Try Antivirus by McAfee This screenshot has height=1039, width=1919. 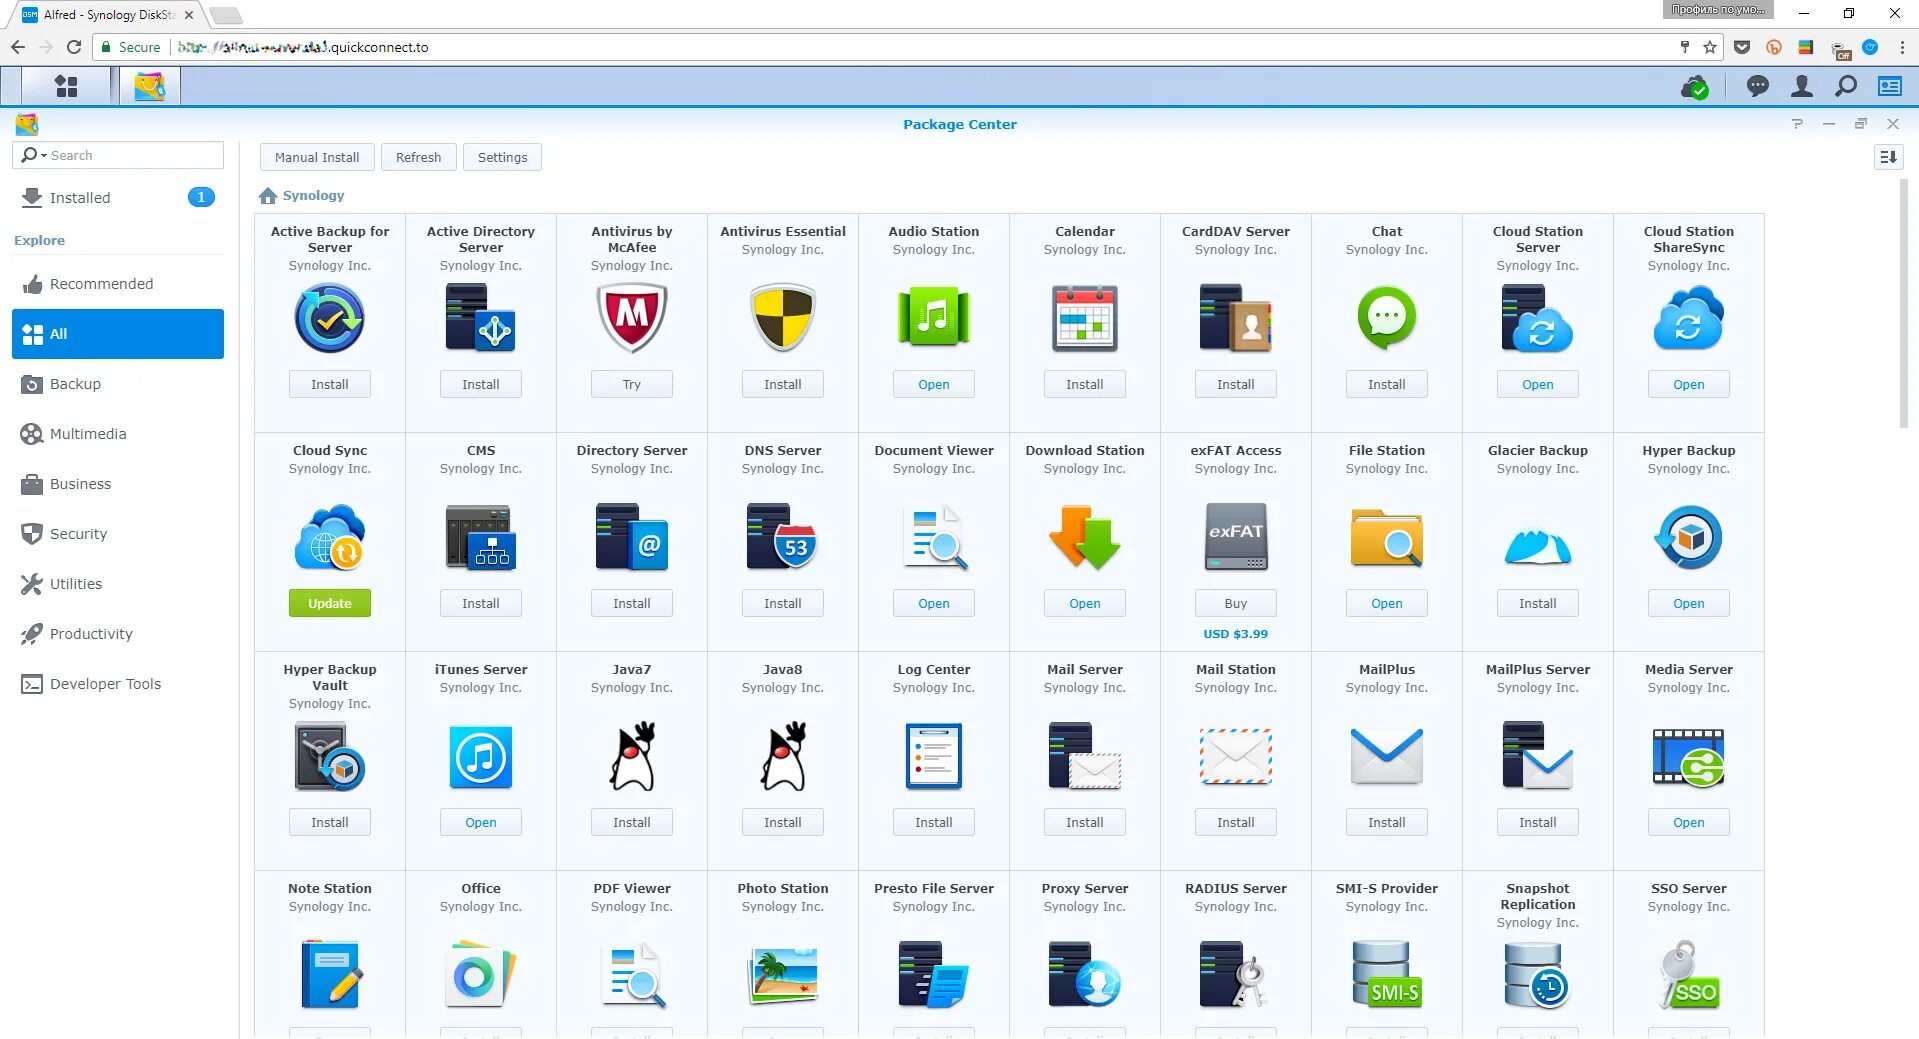(632, 384)
